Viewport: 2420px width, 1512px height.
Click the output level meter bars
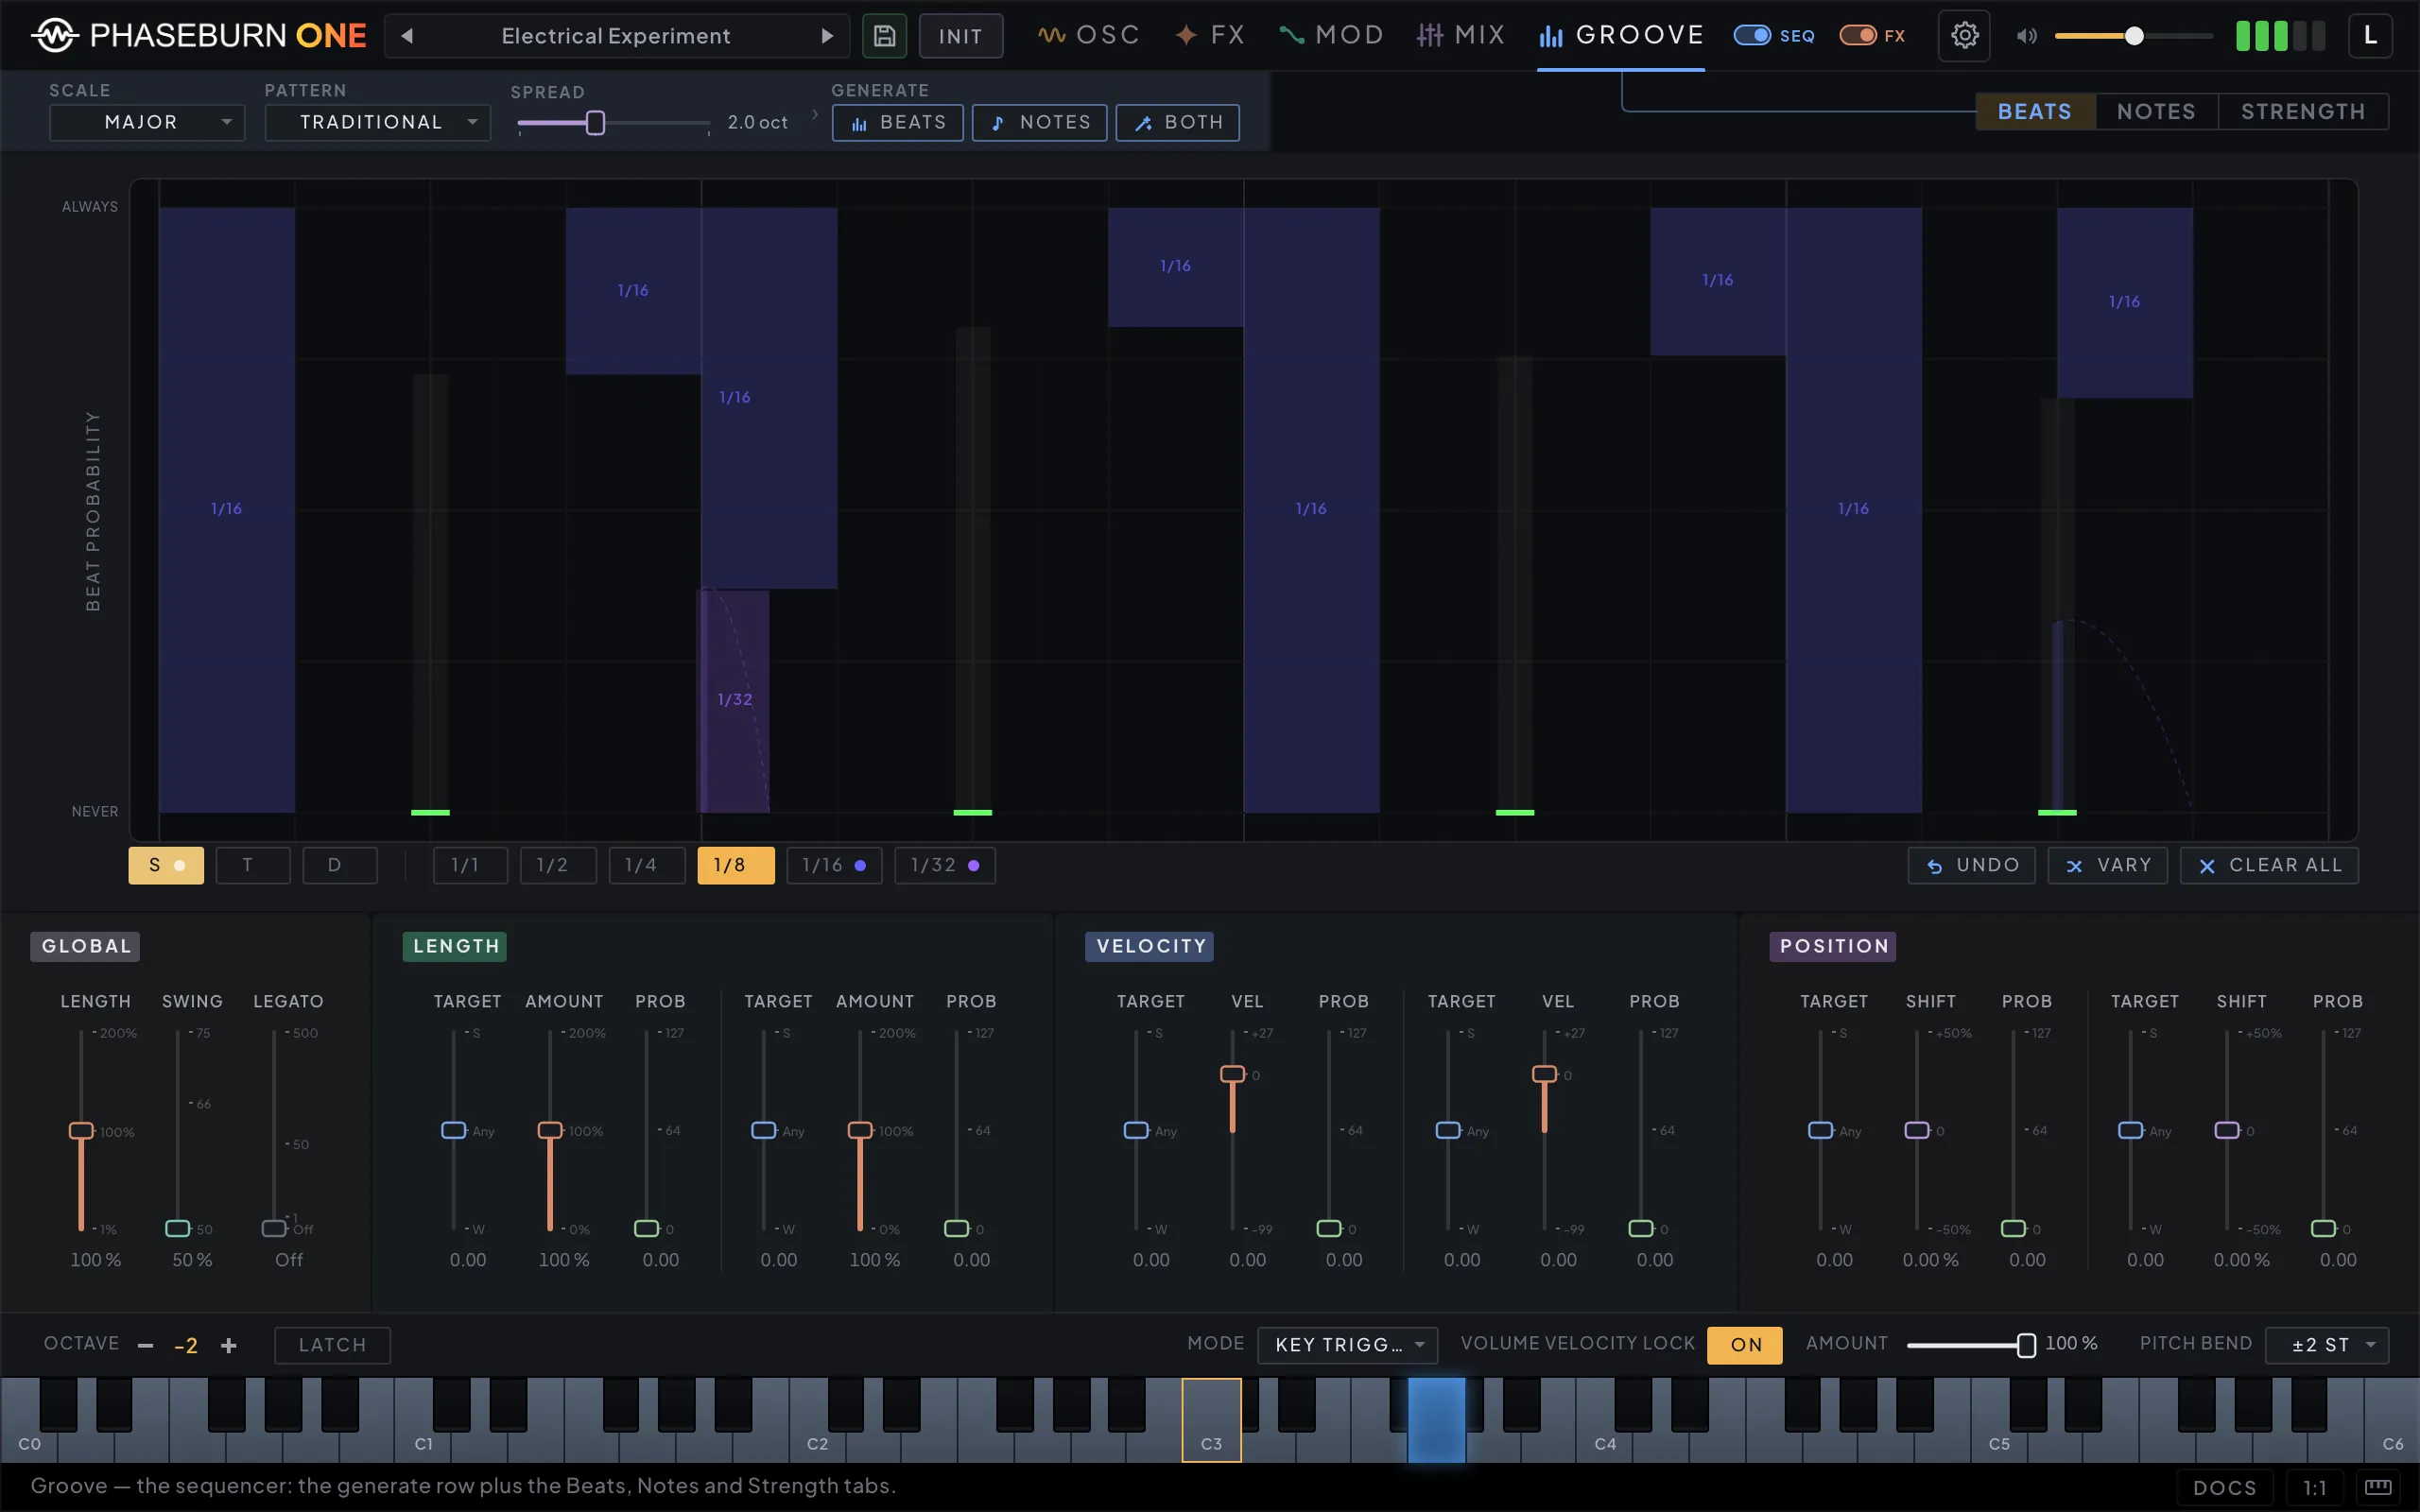pyautogui.click(x=2281, y=36)
